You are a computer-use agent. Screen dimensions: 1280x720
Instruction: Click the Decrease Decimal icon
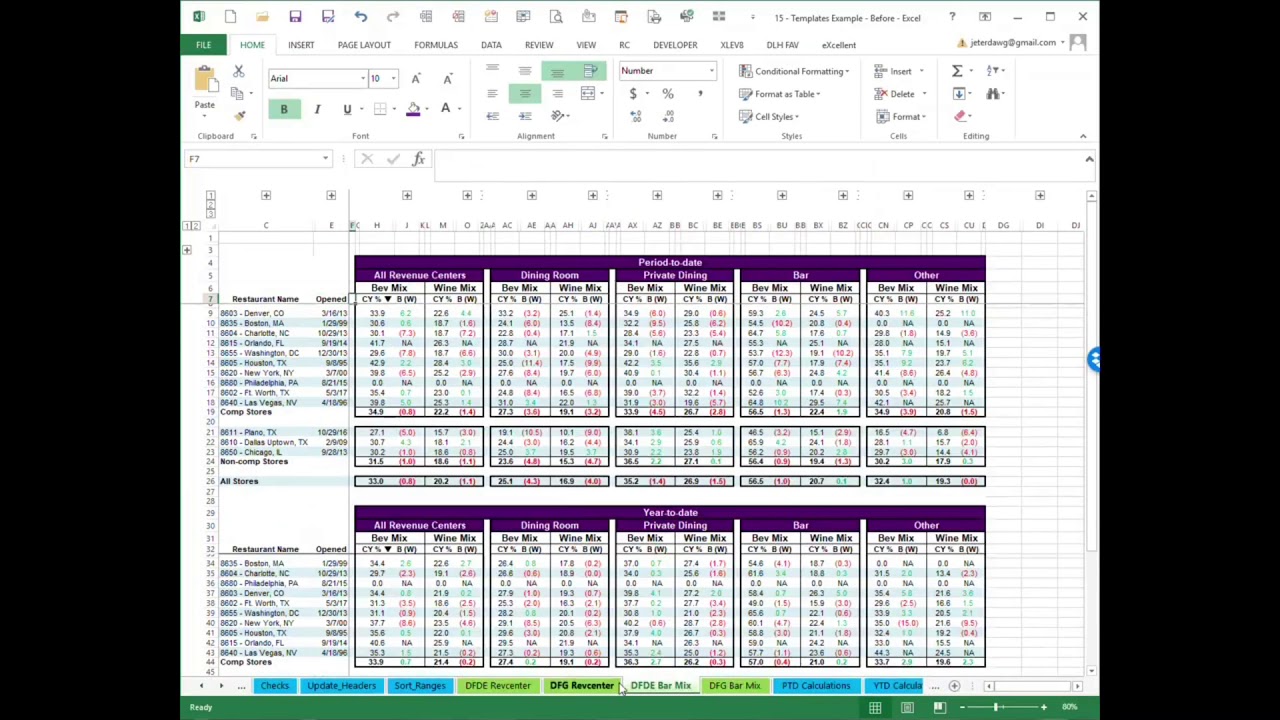click(x=667, y=116)
